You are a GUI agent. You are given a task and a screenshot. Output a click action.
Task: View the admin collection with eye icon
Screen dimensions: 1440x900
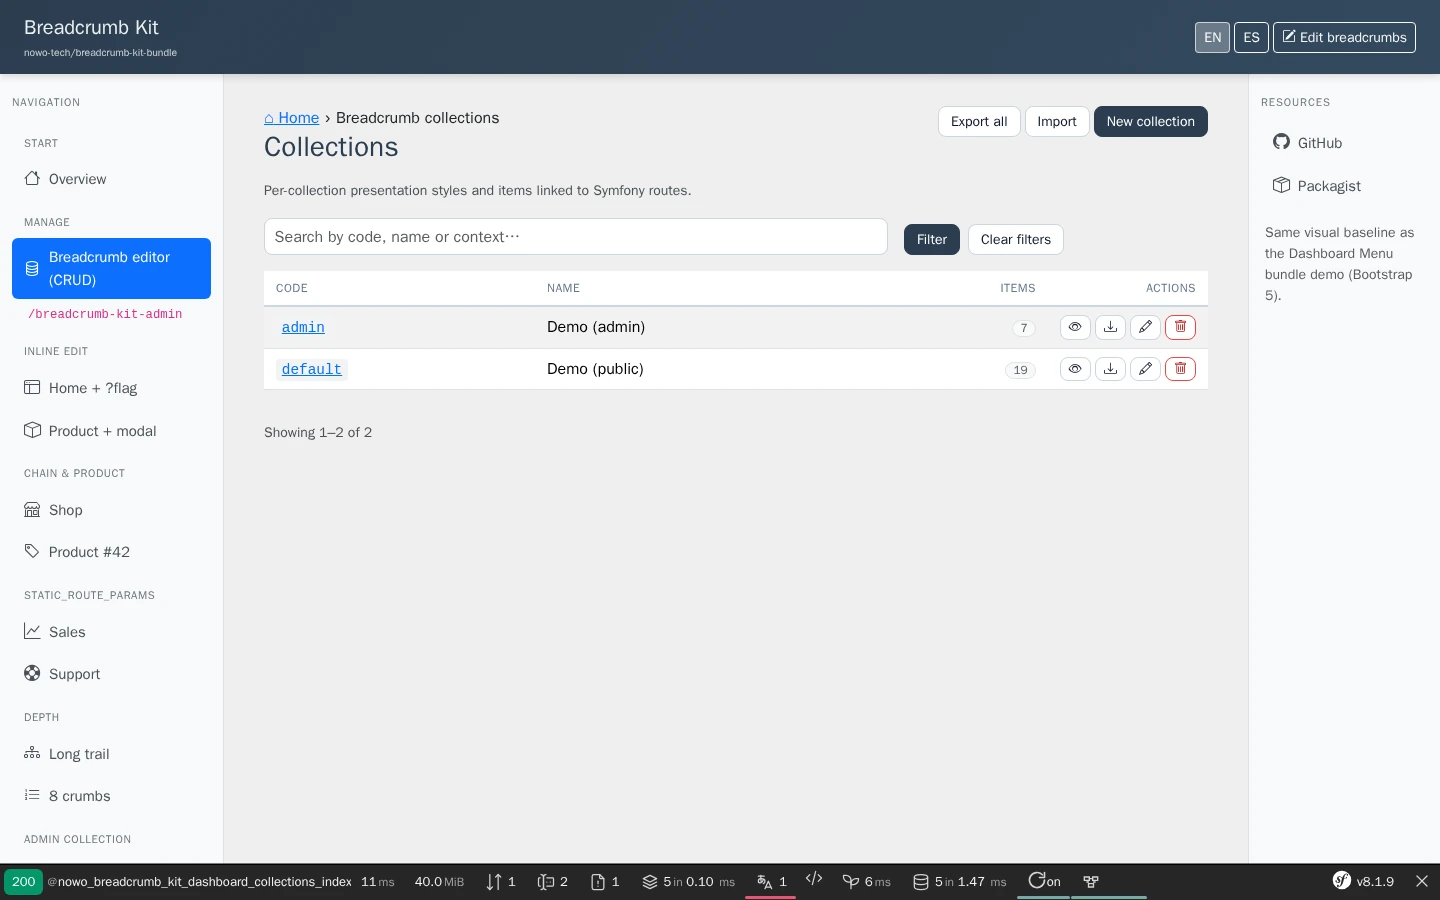coord(1075,327)
